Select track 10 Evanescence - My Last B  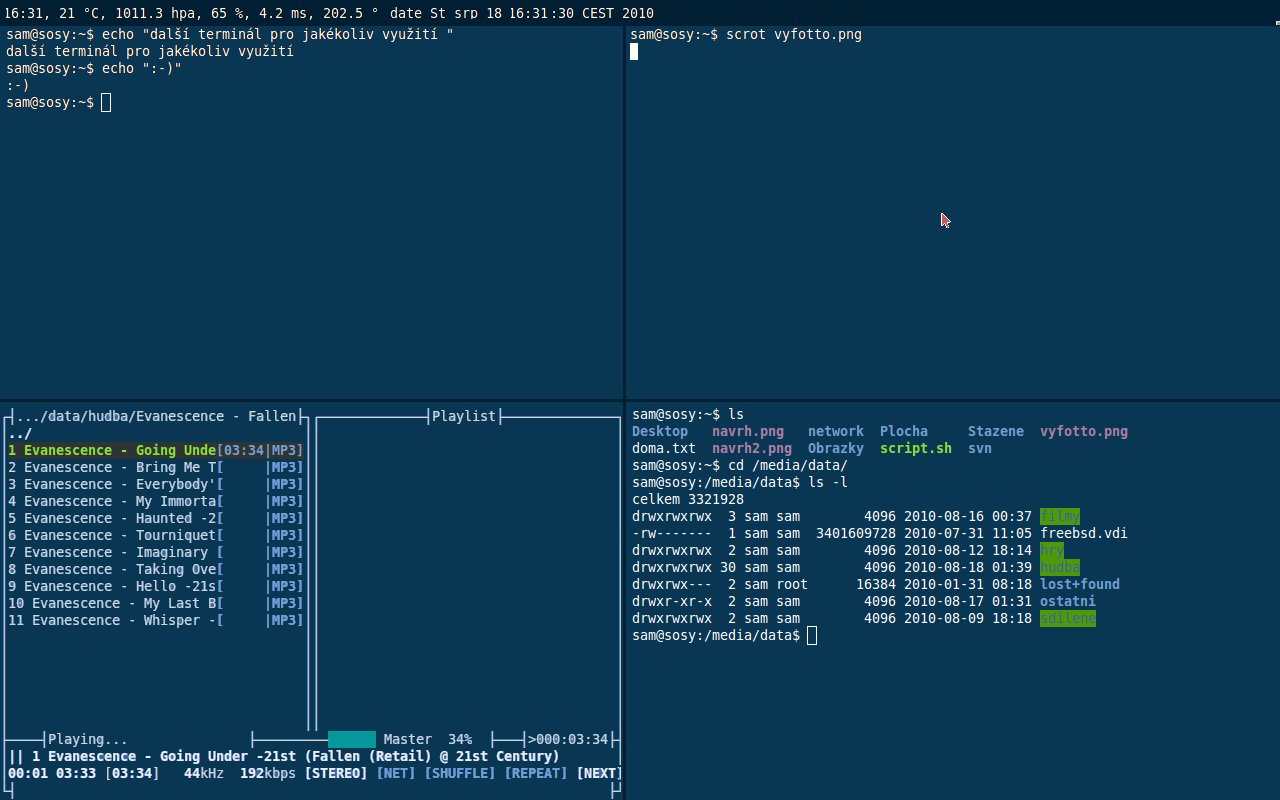pos(155,603)
